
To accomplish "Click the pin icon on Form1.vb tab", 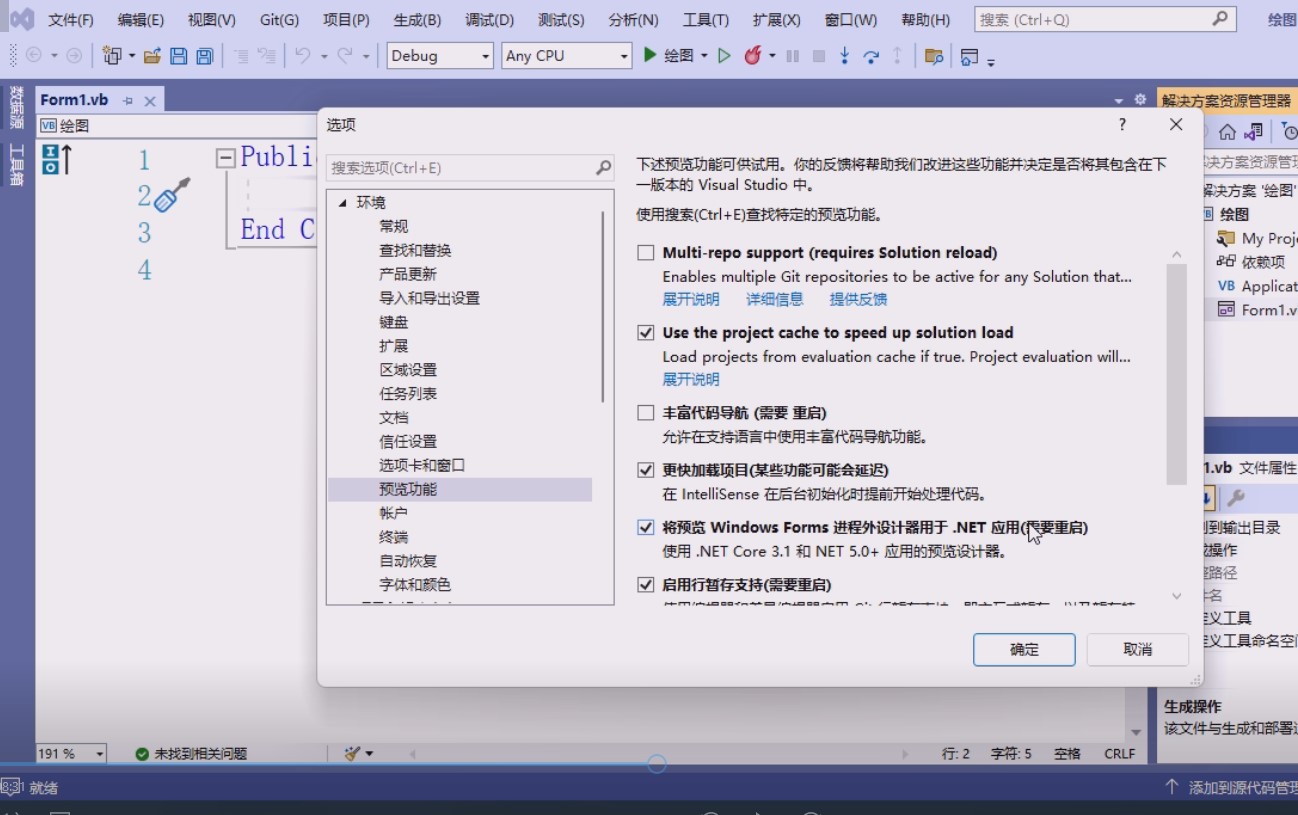I will (128, 100).
